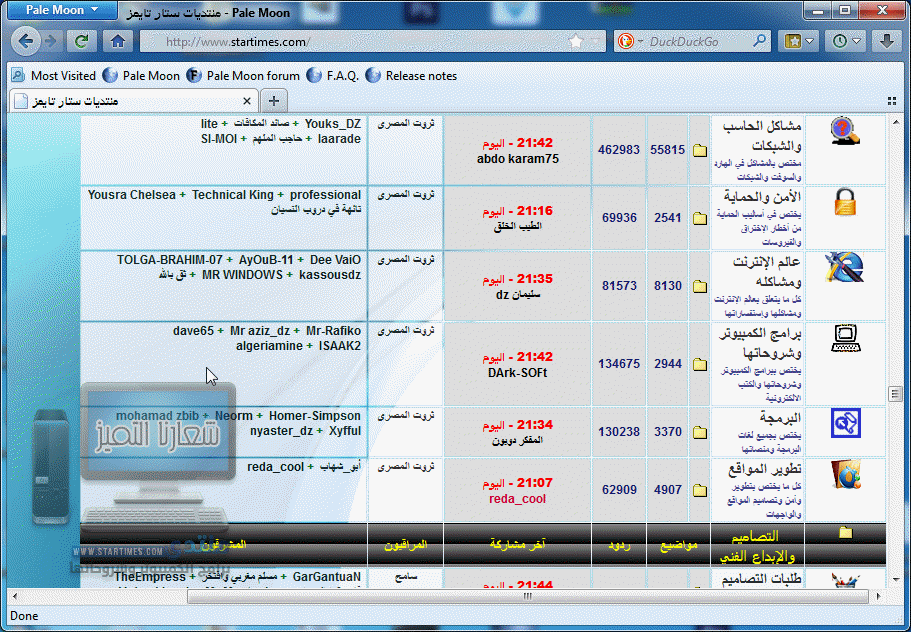Click the DuckDuckGo search engine icon
This screenshot has height=632, width=911.
[626, 41]
